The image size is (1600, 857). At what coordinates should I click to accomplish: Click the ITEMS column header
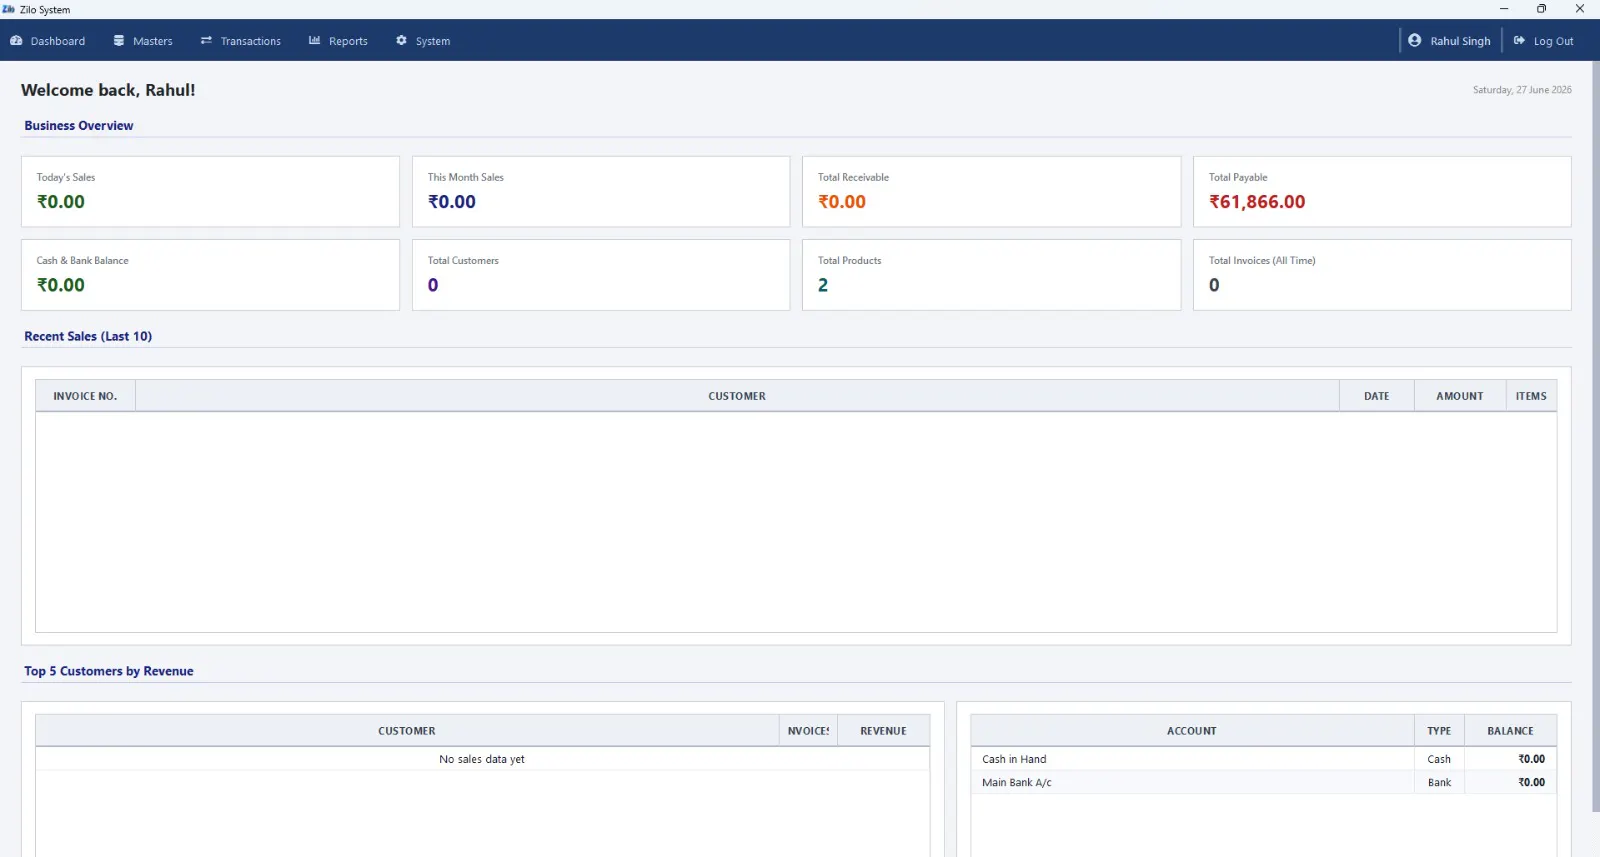click(x=1531, y=396)
